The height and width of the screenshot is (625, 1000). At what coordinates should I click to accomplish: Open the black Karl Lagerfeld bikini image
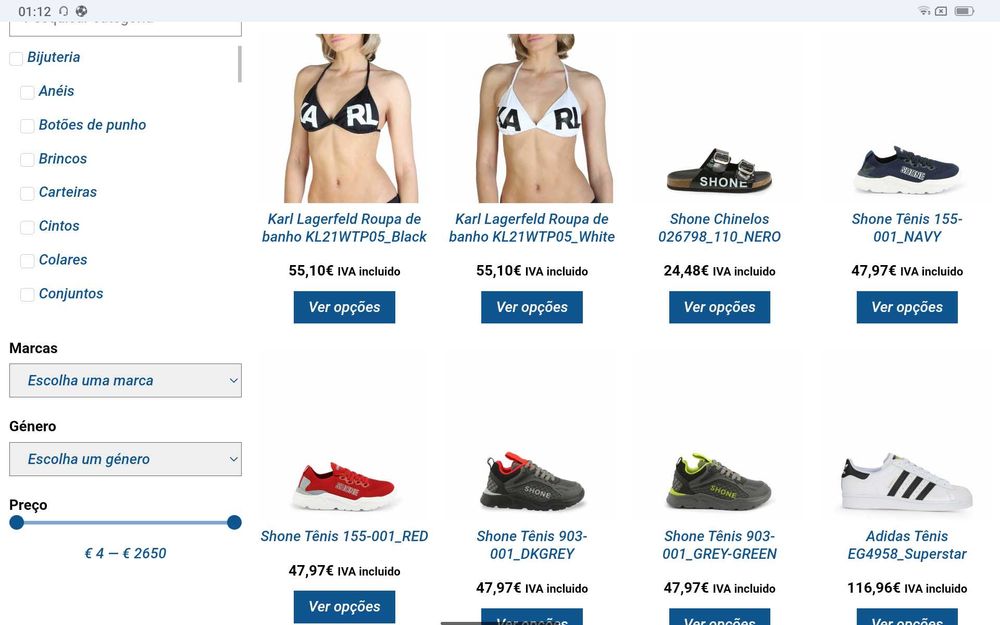pyautogui.click(x=344, y=118)
